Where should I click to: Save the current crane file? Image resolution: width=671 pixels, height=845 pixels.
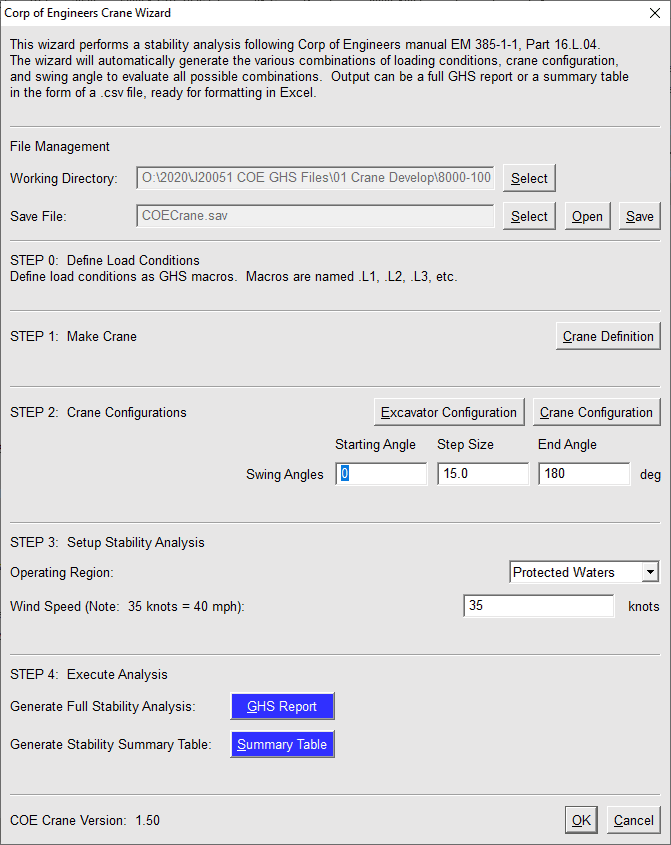click(x=639, y=216)
